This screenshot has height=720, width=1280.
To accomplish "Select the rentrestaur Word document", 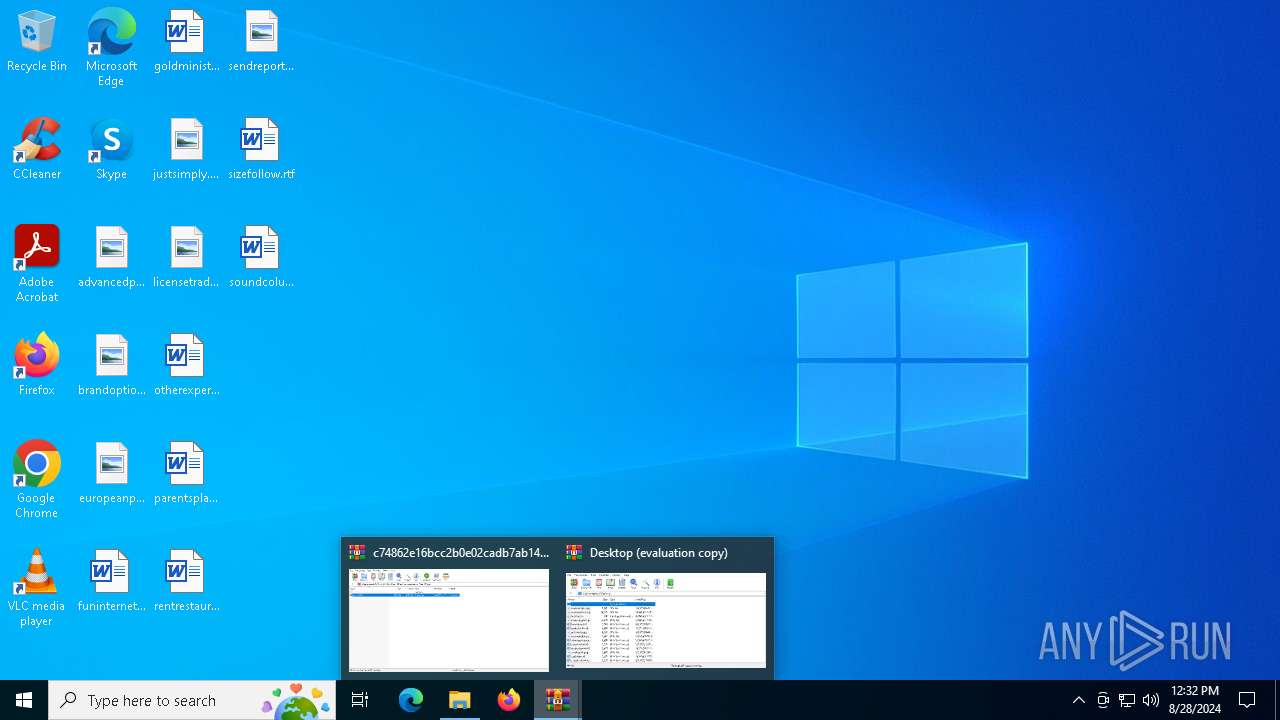I will (186, 582).
